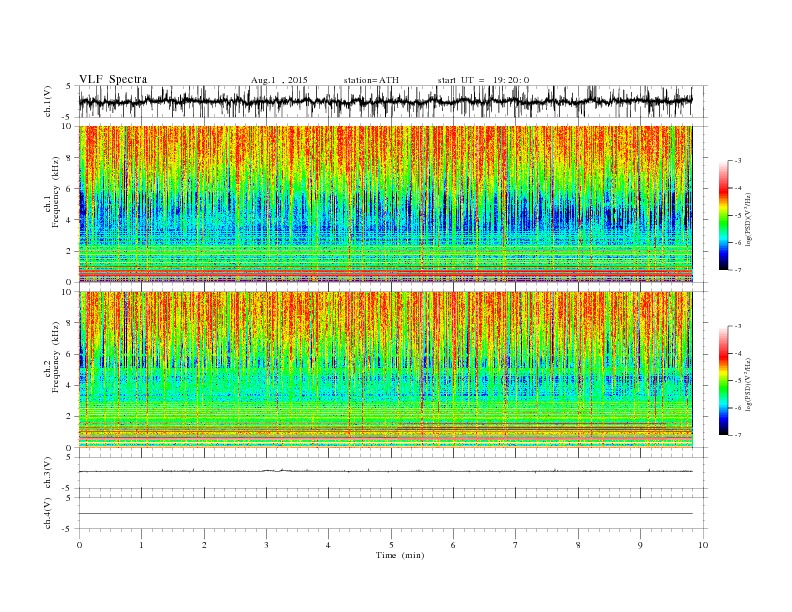This screenshot has width=792, height=612.
Task: Click inside the ch.2 spectrogram panel
Action: 386,370
